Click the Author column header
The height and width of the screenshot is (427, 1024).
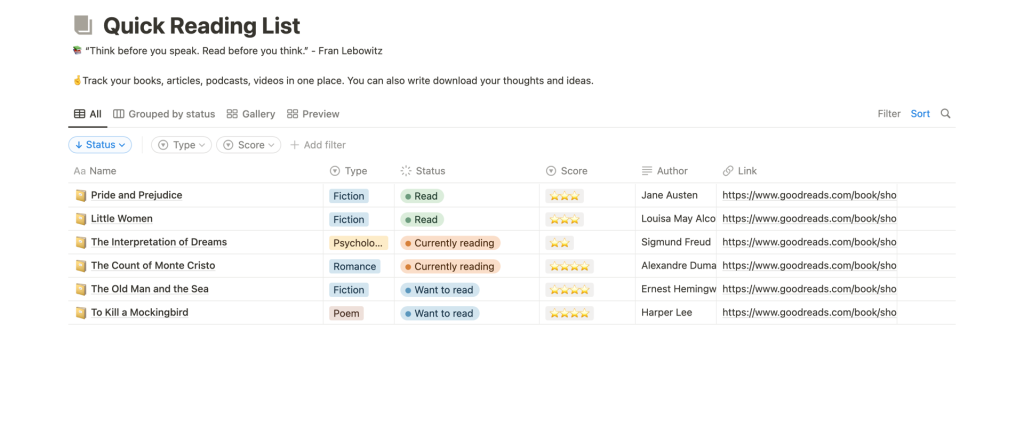pyautogui.click(x=672, y=171)
